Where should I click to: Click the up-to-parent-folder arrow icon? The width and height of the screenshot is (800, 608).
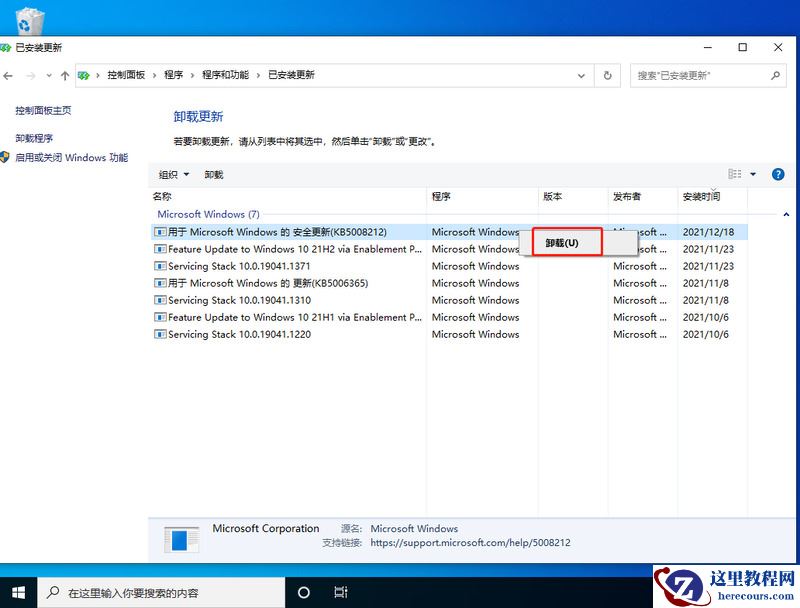[65, 75]
